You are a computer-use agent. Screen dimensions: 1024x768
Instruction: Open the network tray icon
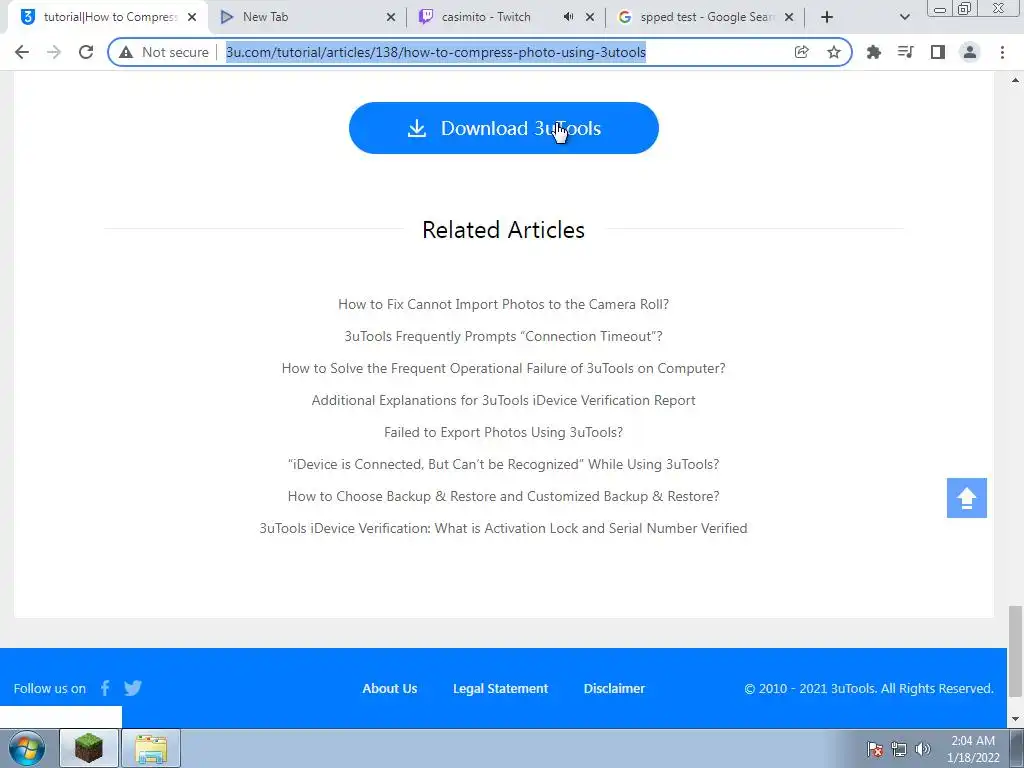[899, 749]
